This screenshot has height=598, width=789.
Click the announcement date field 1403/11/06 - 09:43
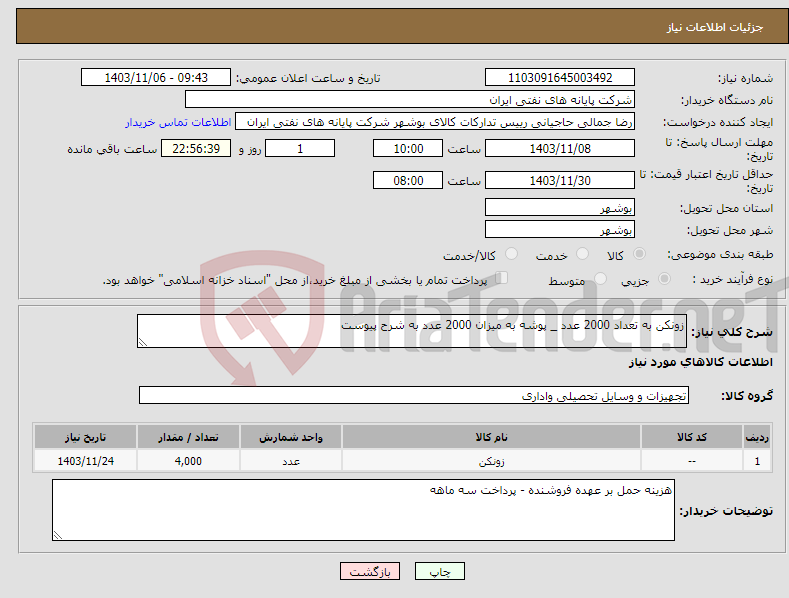click(156, 78)
